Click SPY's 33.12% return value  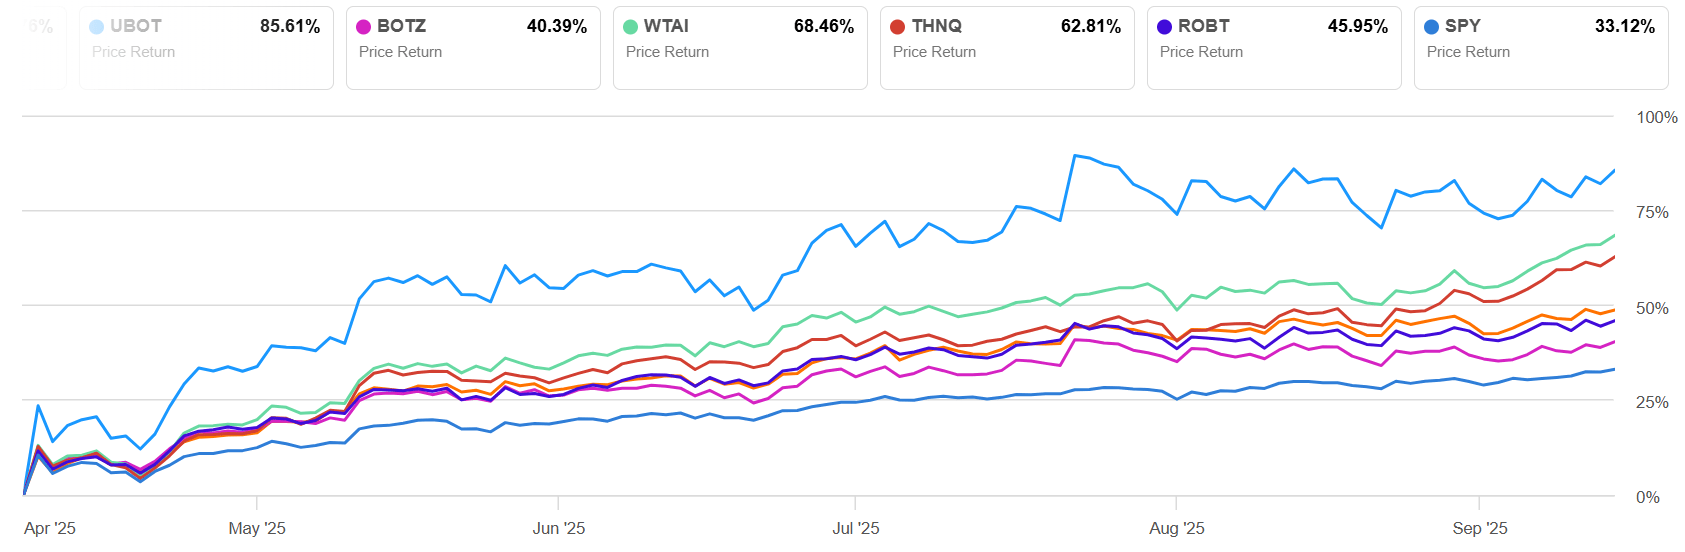click(x=1625, y=26)
